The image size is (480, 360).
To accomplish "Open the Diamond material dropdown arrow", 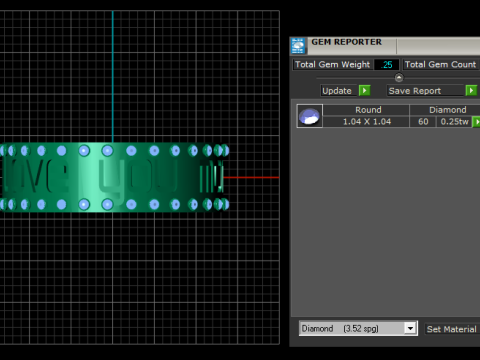I will 410,329.
